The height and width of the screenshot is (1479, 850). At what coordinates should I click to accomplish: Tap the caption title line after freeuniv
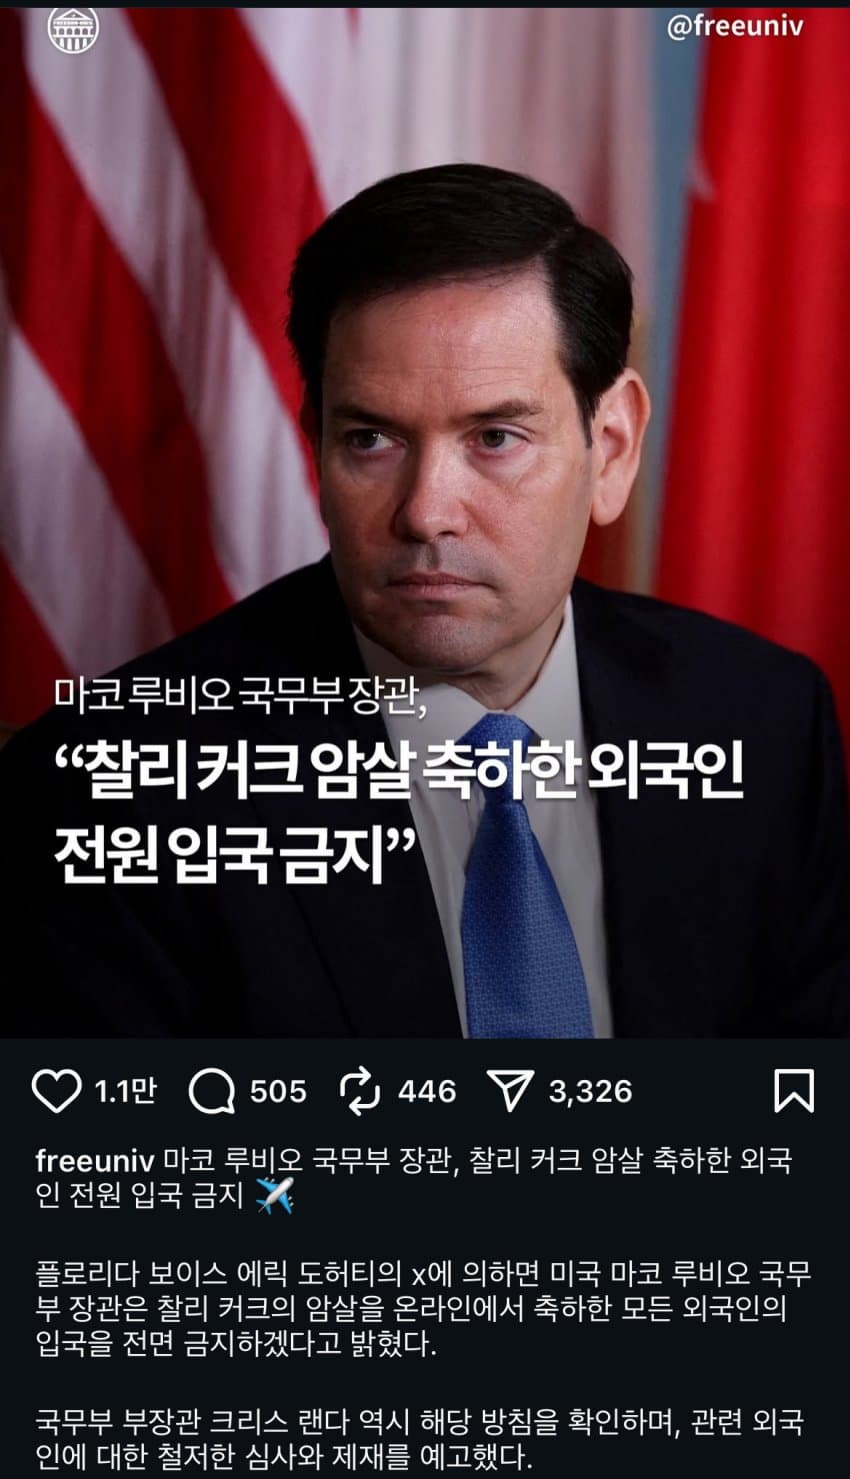pyautogui.click(x=413, y=1177)
